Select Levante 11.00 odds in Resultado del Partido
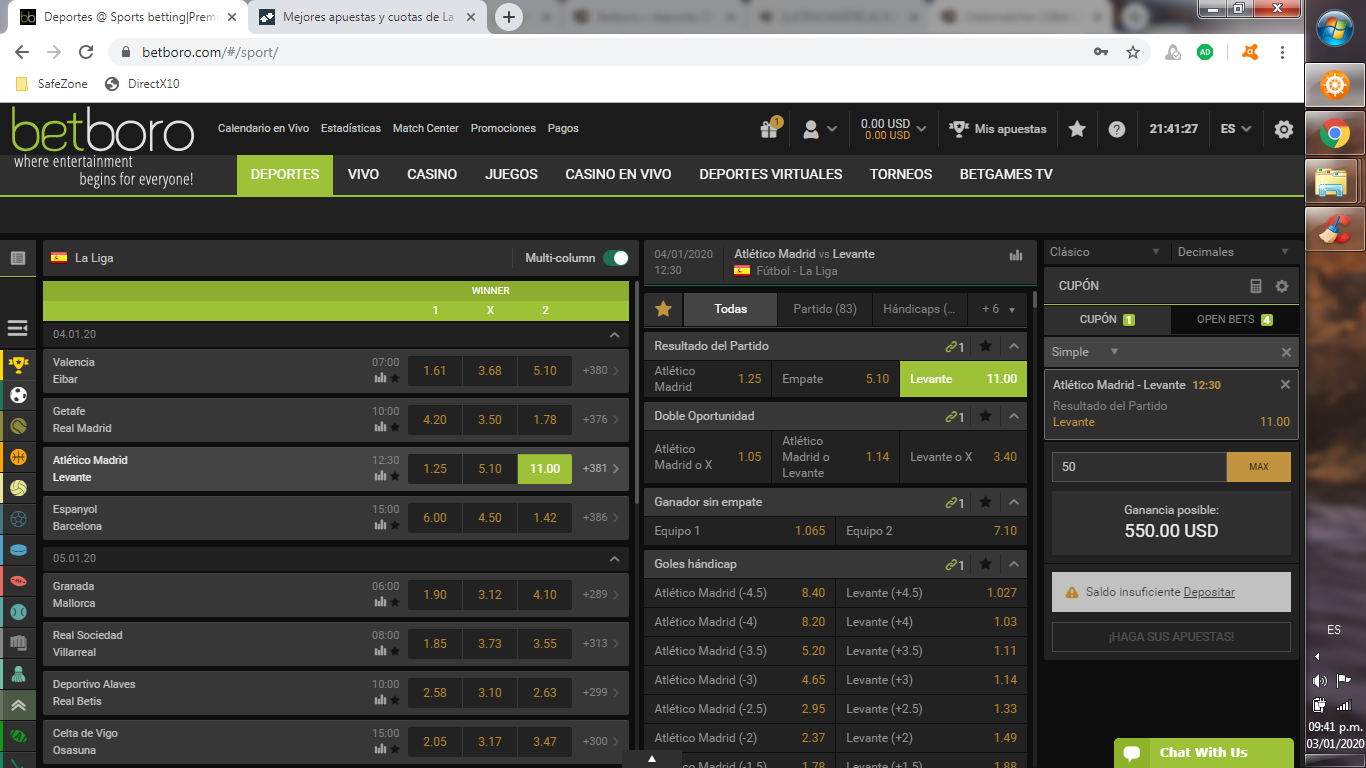 click(963, 379)
